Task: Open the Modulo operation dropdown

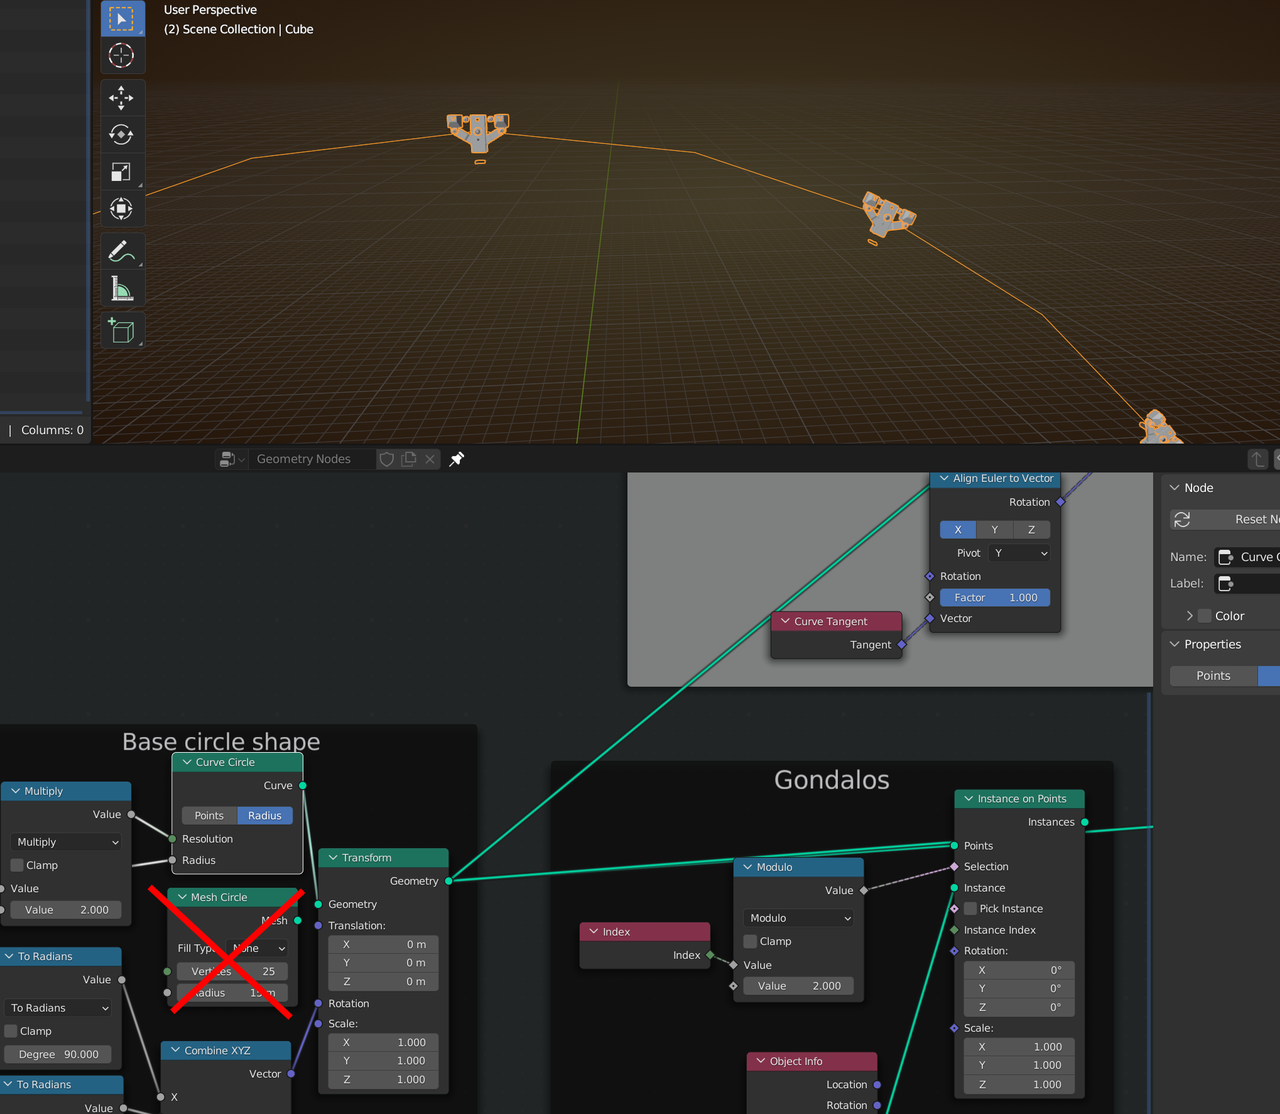Action: click(799, 918)
